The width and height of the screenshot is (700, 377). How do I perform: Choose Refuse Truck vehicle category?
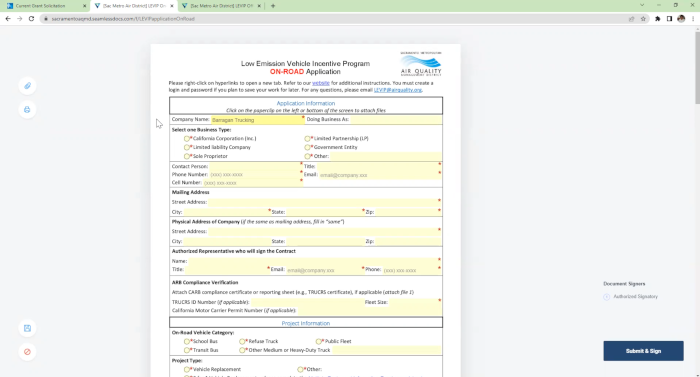[x=242, y=341]
